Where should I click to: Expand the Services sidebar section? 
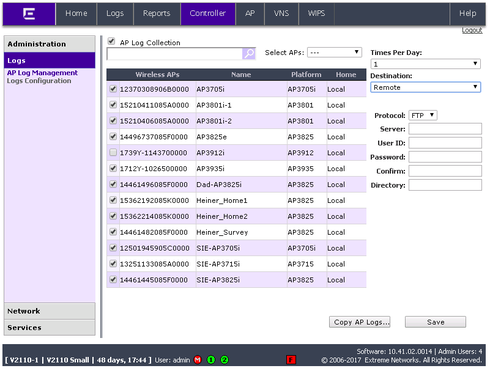(50, 328)
